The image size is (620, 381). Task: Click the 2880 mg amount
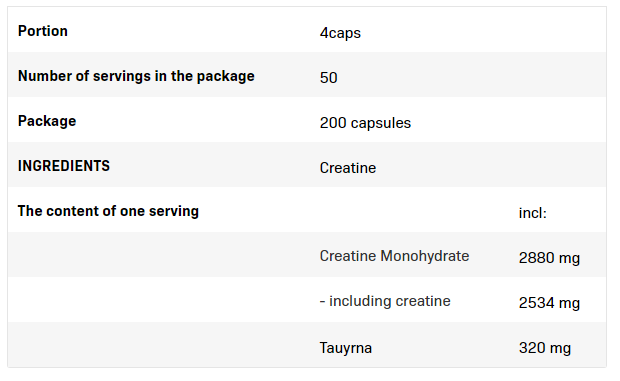(x=549, y=258)
